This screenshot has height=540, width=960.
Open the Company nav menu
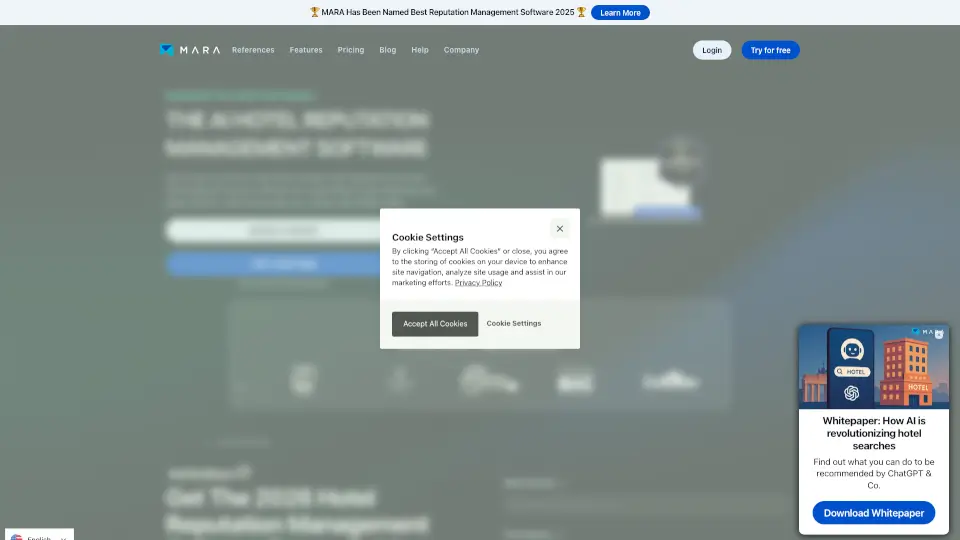click(461, 50)
